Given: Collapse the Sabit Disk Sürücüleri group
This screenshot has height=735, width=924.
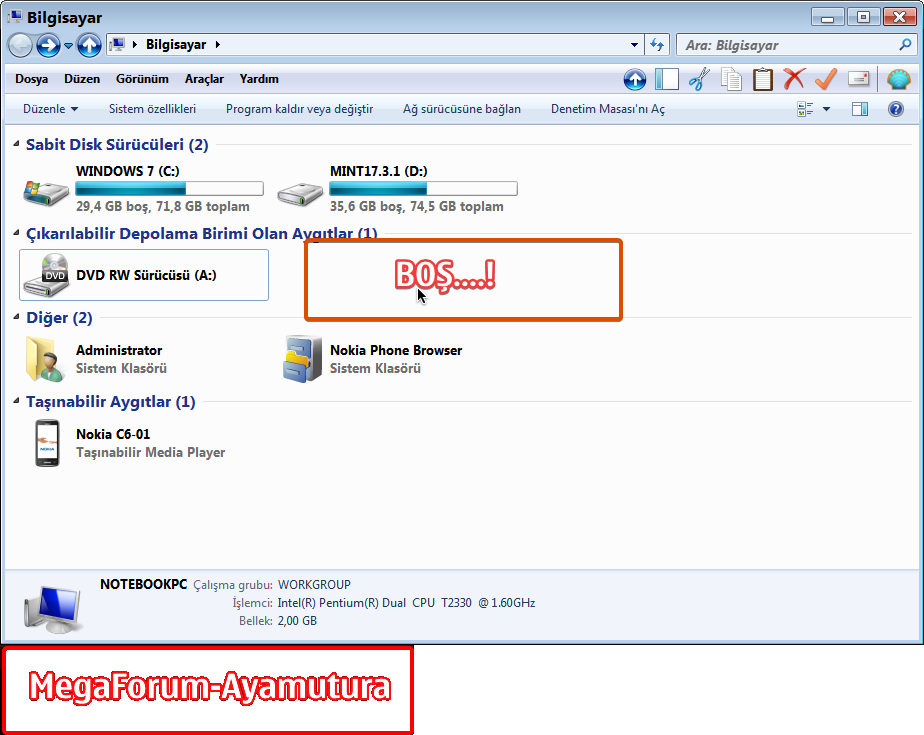Looking at the screenshot, I should tap(16, 144).
